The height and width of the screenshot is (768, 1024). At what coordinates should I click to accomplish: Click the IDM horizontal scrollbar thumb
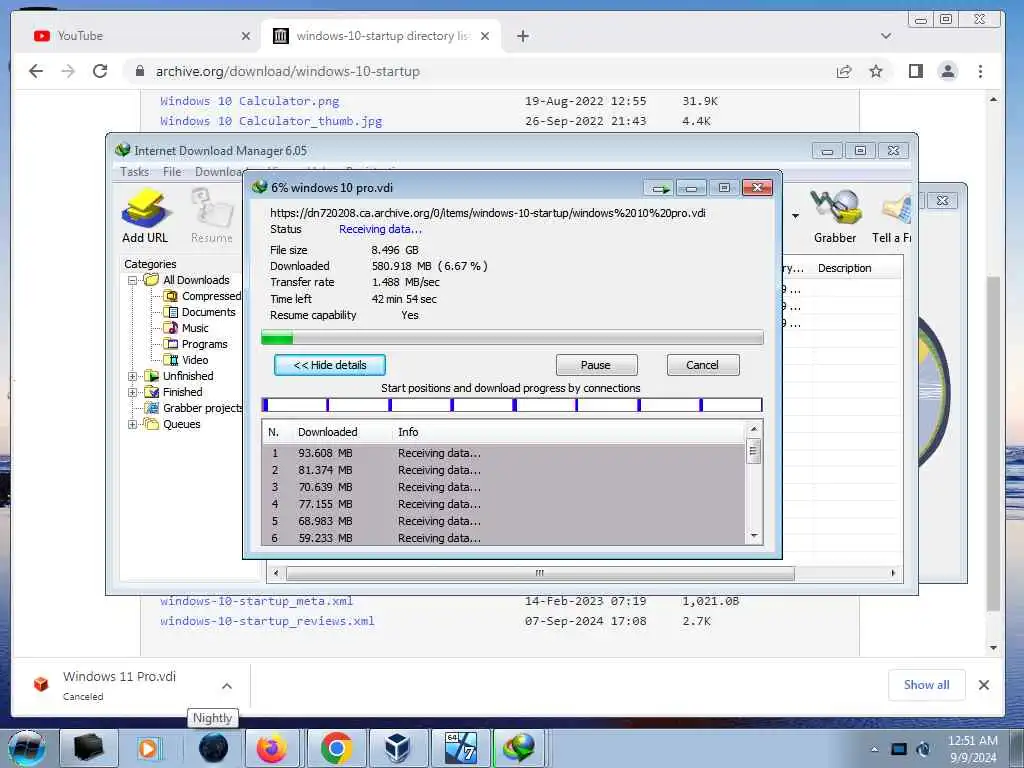540,573
